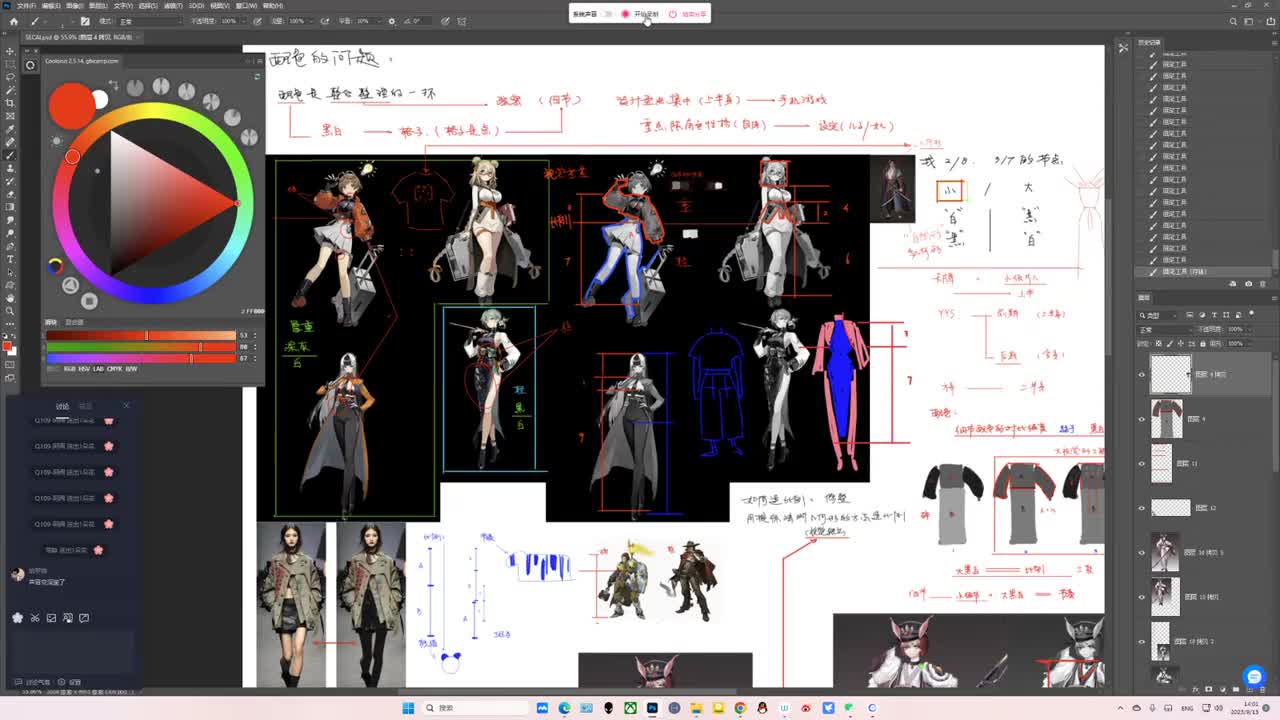Open the 3D menu
This screenshot has height=720, width=1280.
196,6
